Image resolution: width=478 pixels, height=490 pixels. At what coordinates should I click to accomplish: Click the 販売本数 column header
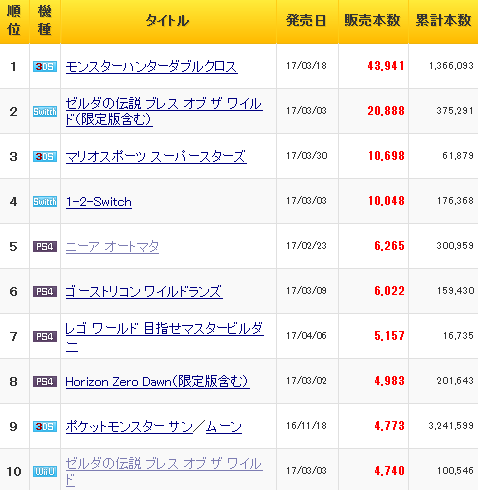(x=372, y=21)
